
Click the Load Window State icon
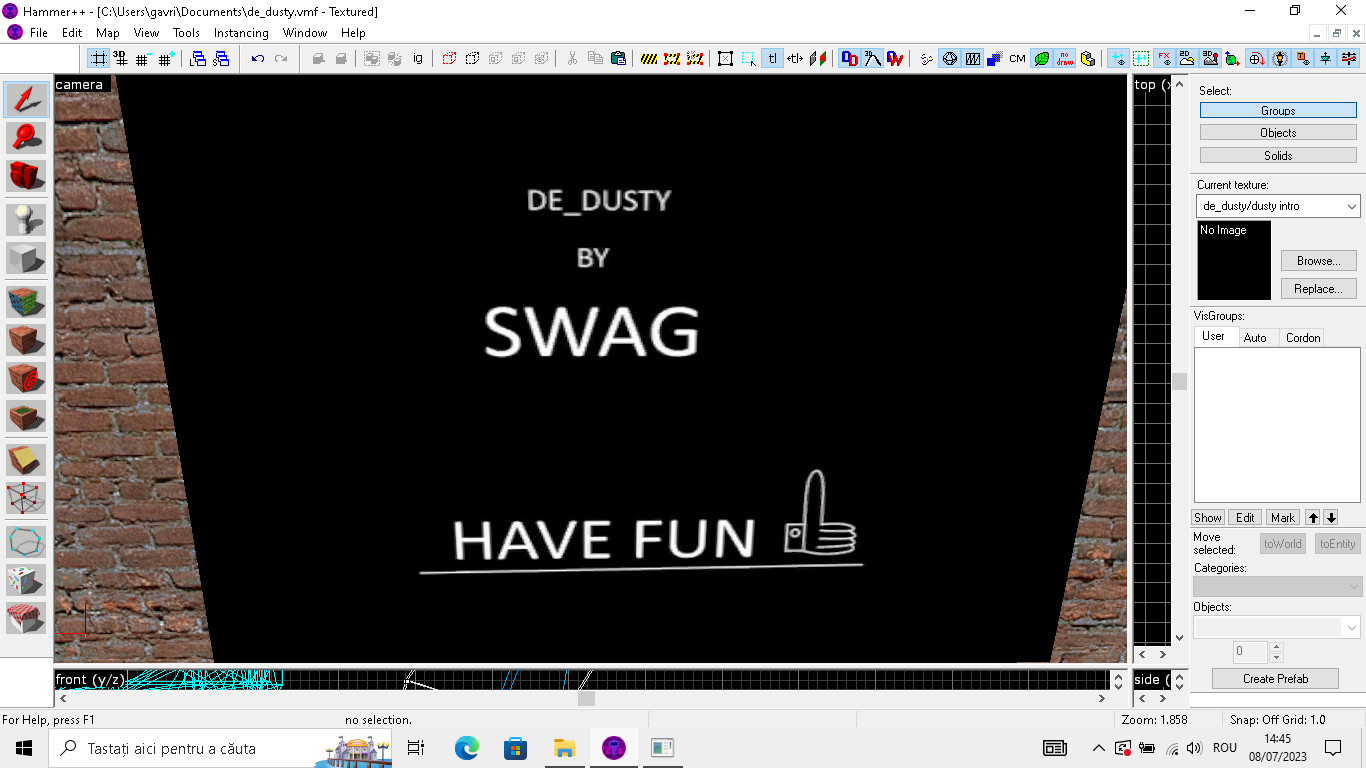[x=198, y=59]
